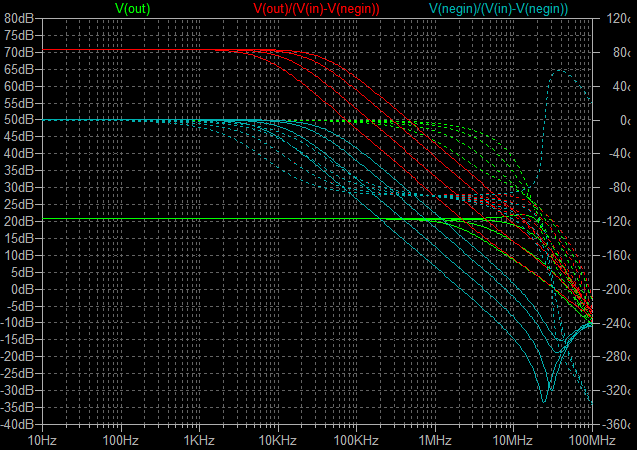The width and height of the screenshot is (637, 450).
Task: Click the 70dB label on left axis
Action: click(20, 52)
